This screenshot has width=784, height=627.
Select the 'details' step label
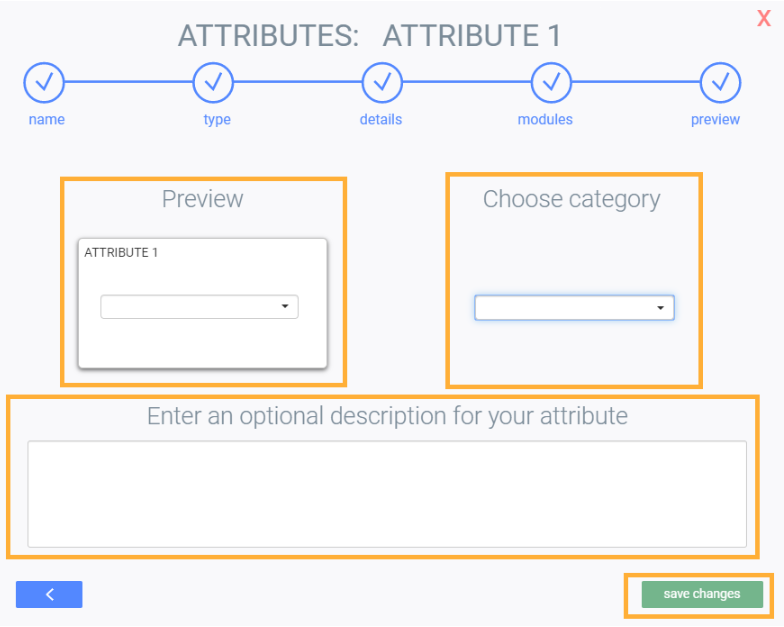[381, 119]
